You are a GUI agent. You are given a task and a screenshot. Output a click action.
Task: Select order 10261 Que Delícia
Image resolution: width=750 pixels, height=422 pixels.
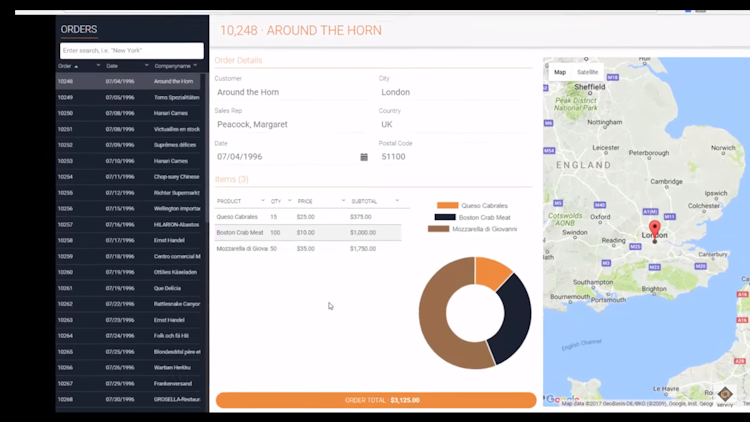coord(129,289)
